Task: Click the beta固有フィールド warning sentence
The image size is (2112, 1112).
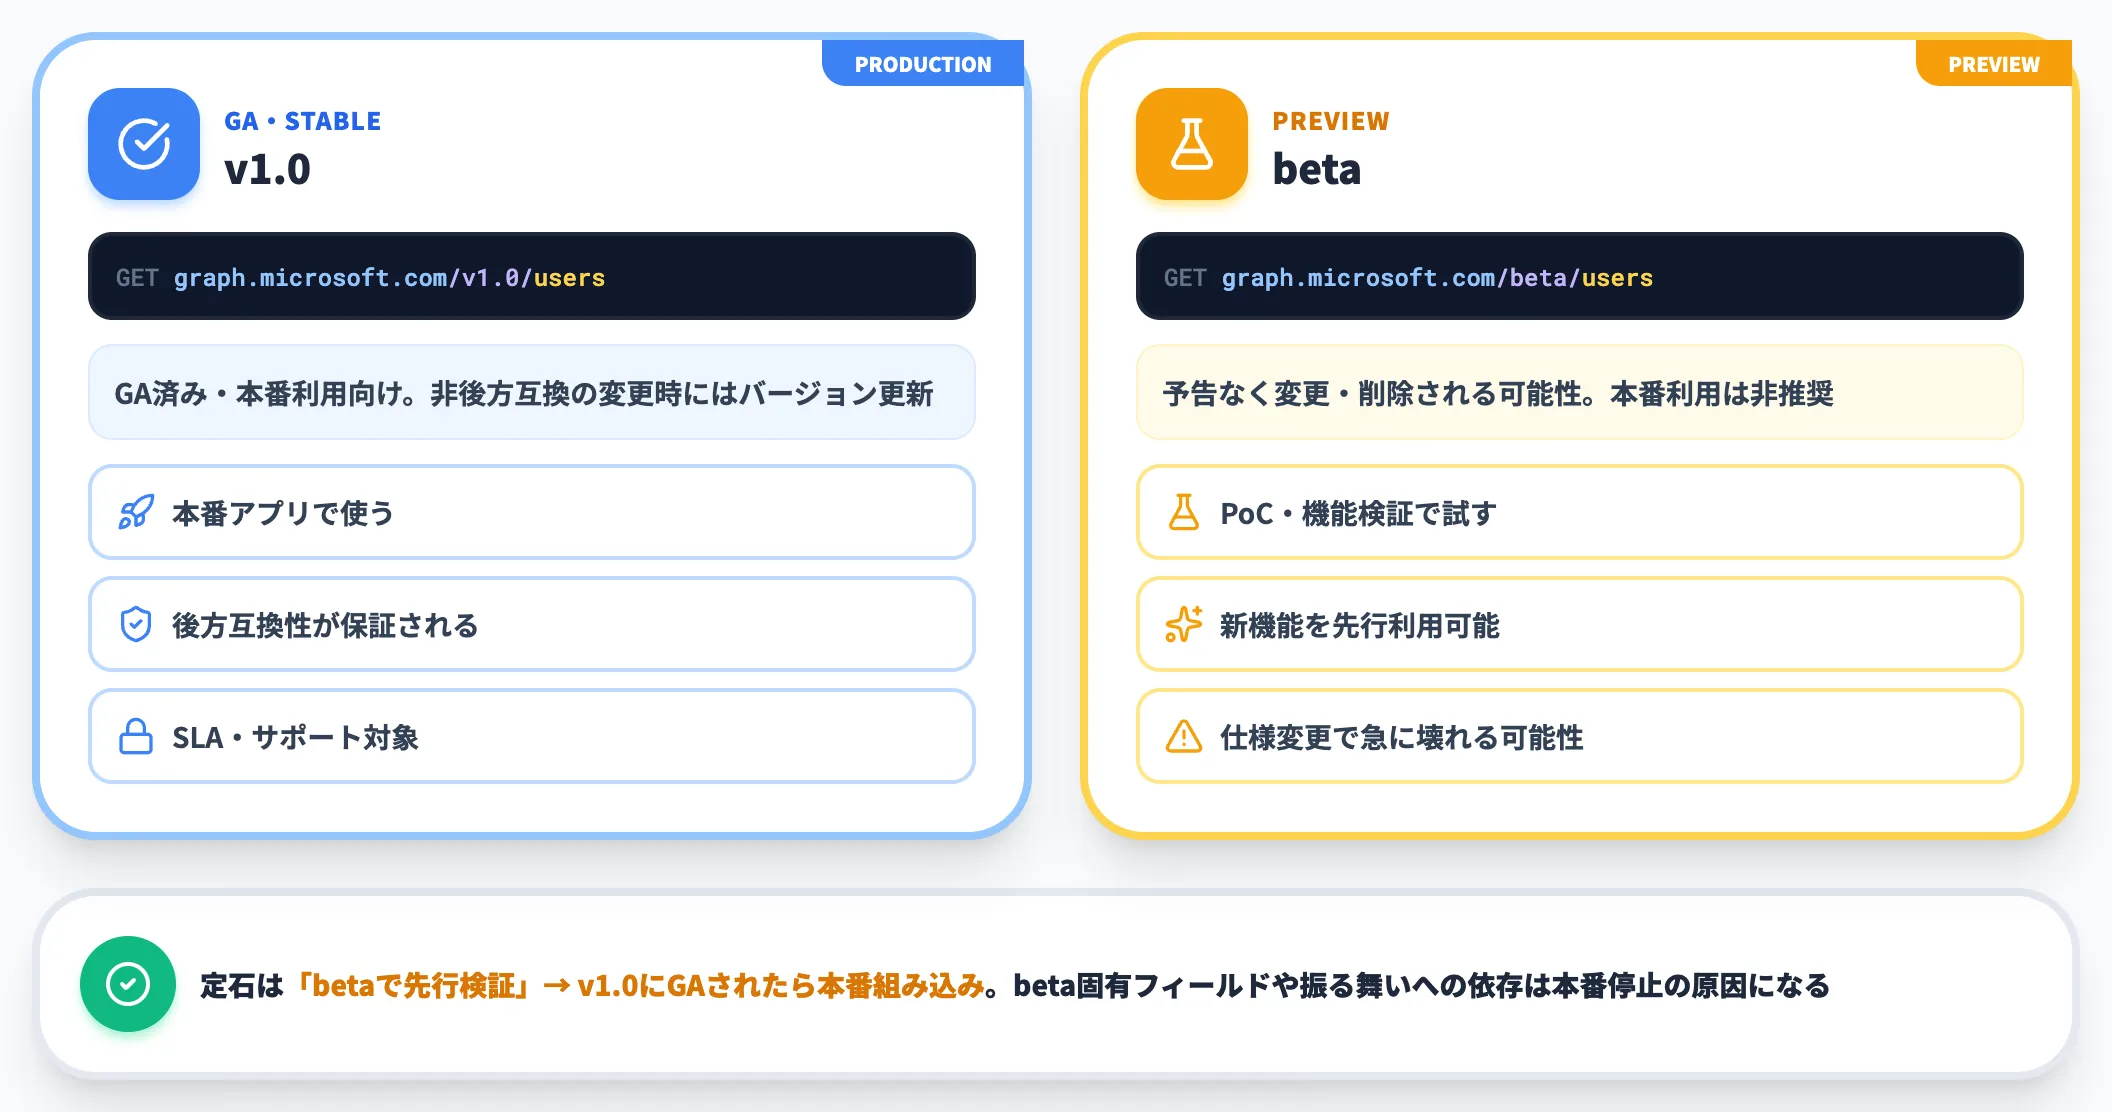Action: click(x=1421, y=985)
